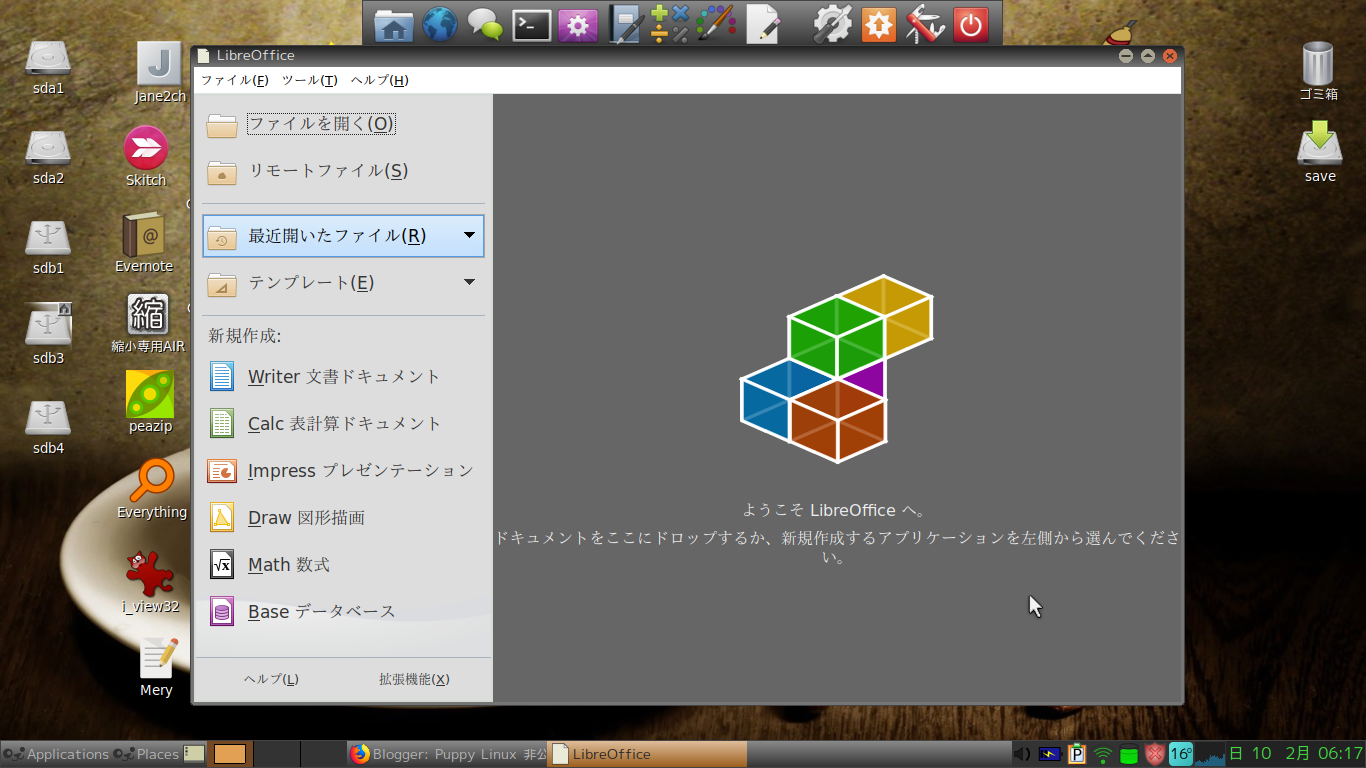Open the Applications menu in taskbar
The height and width of the screenshot is (768, 1366).
56,754
